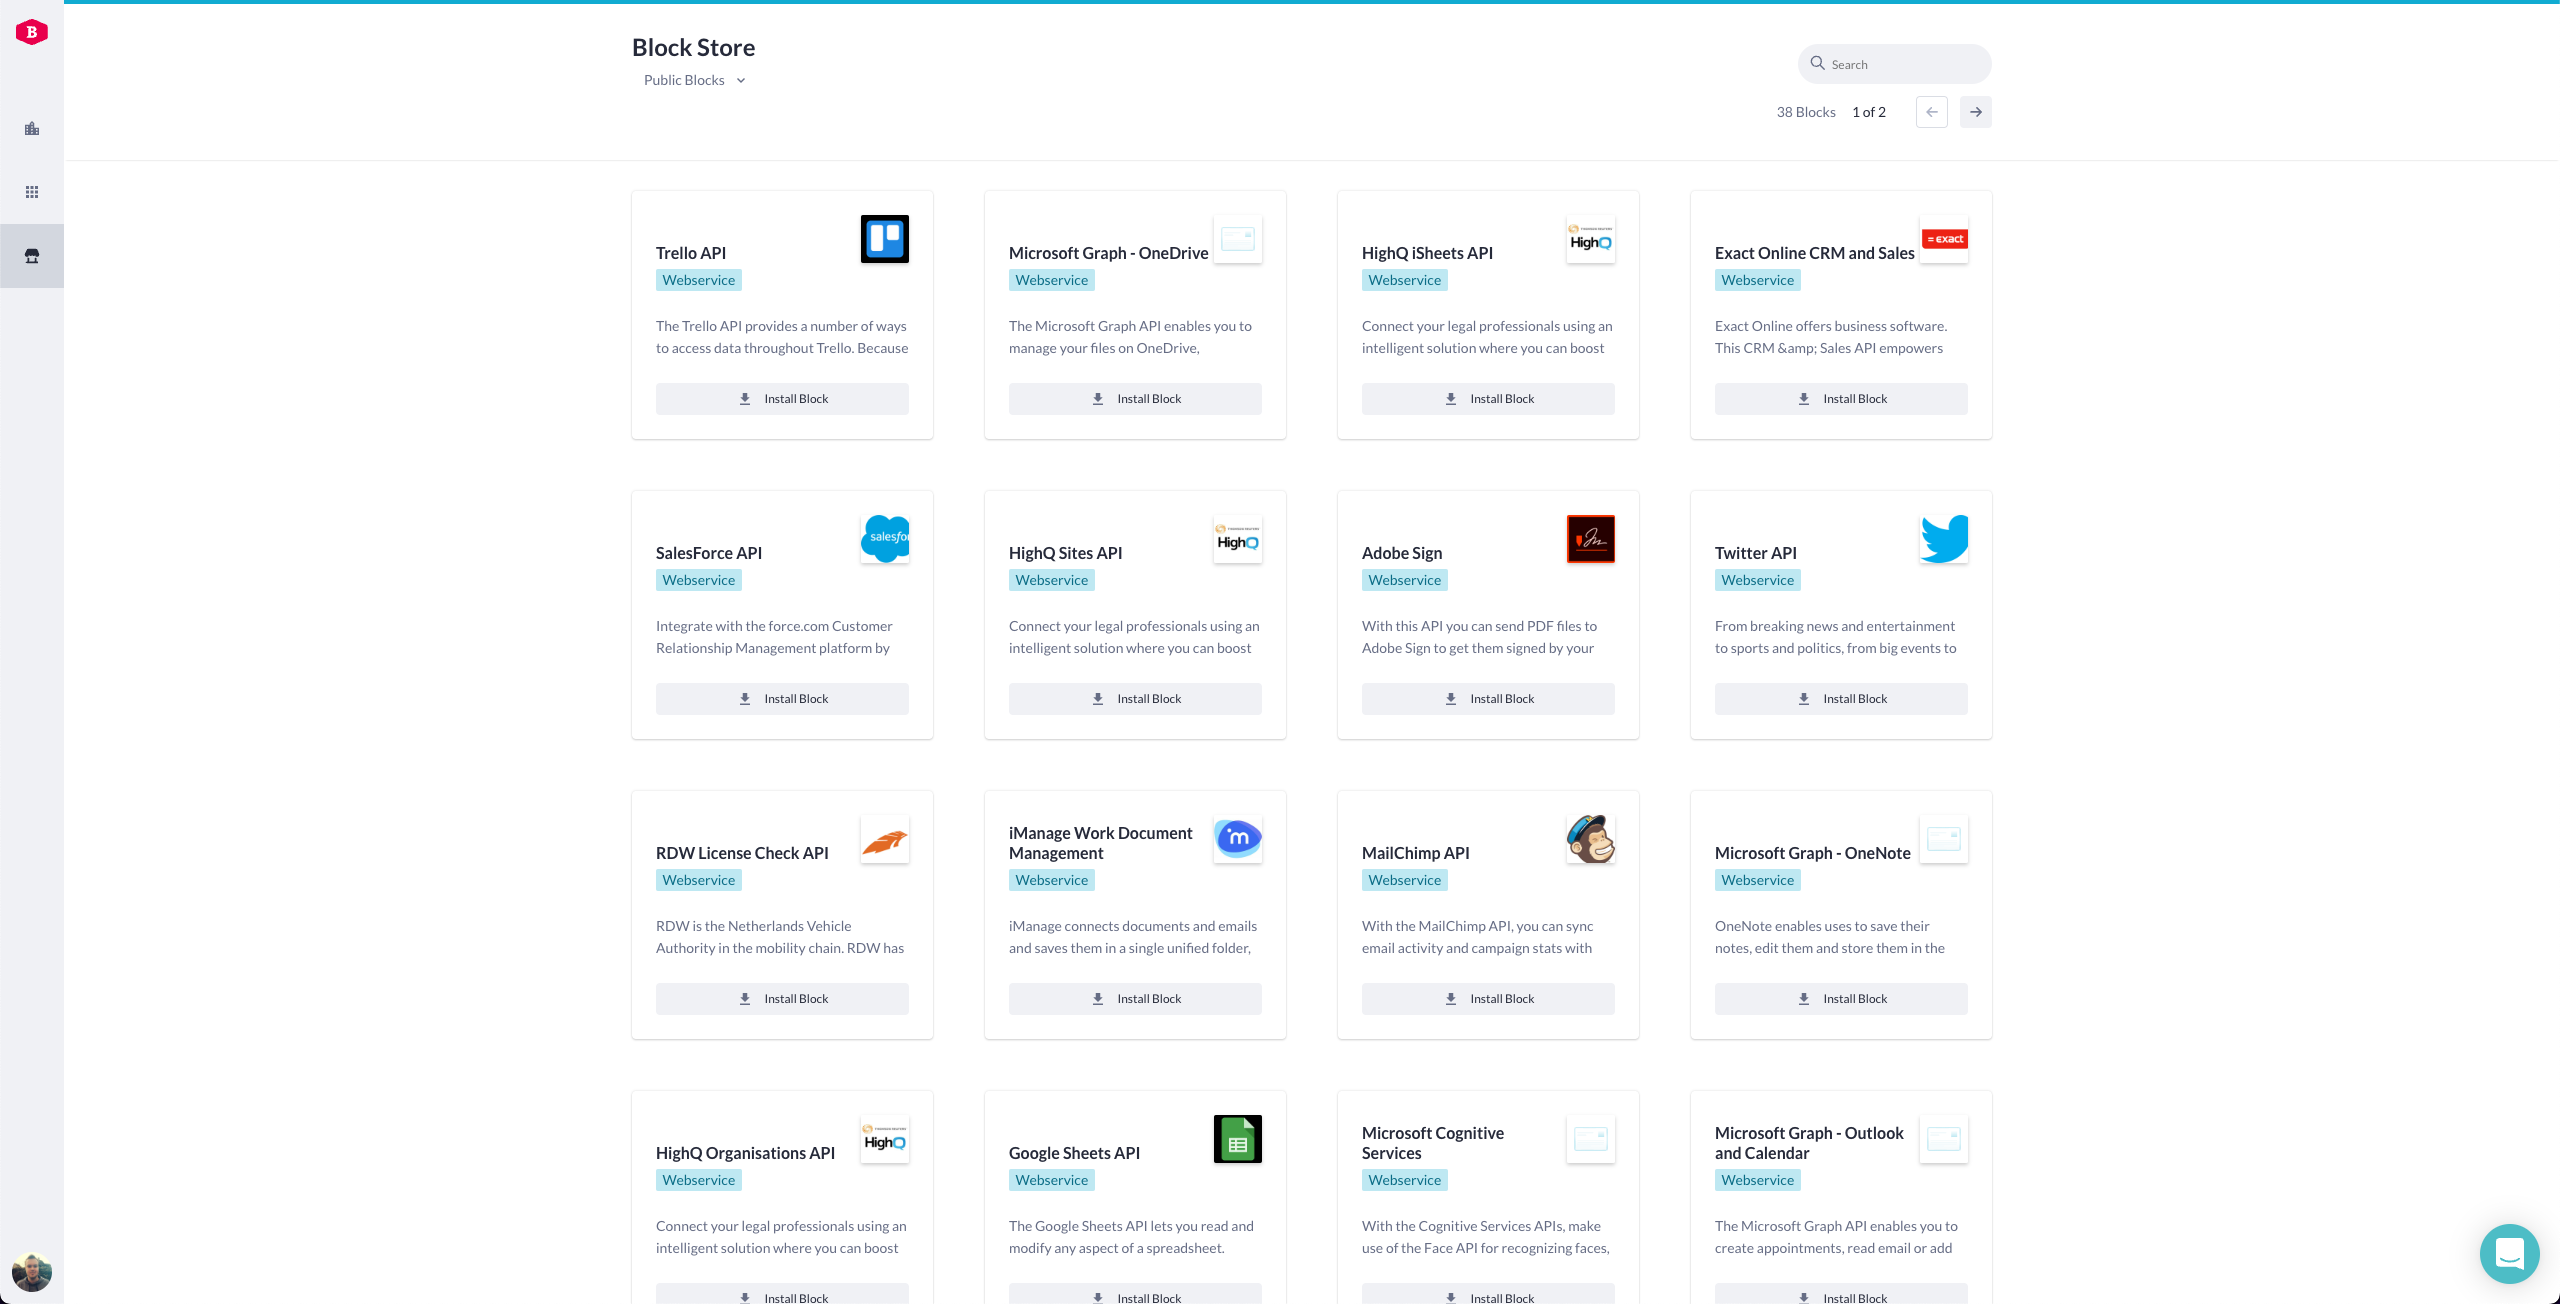Open the chat support widget

pyautogui.click(x=2509, y=1253)
